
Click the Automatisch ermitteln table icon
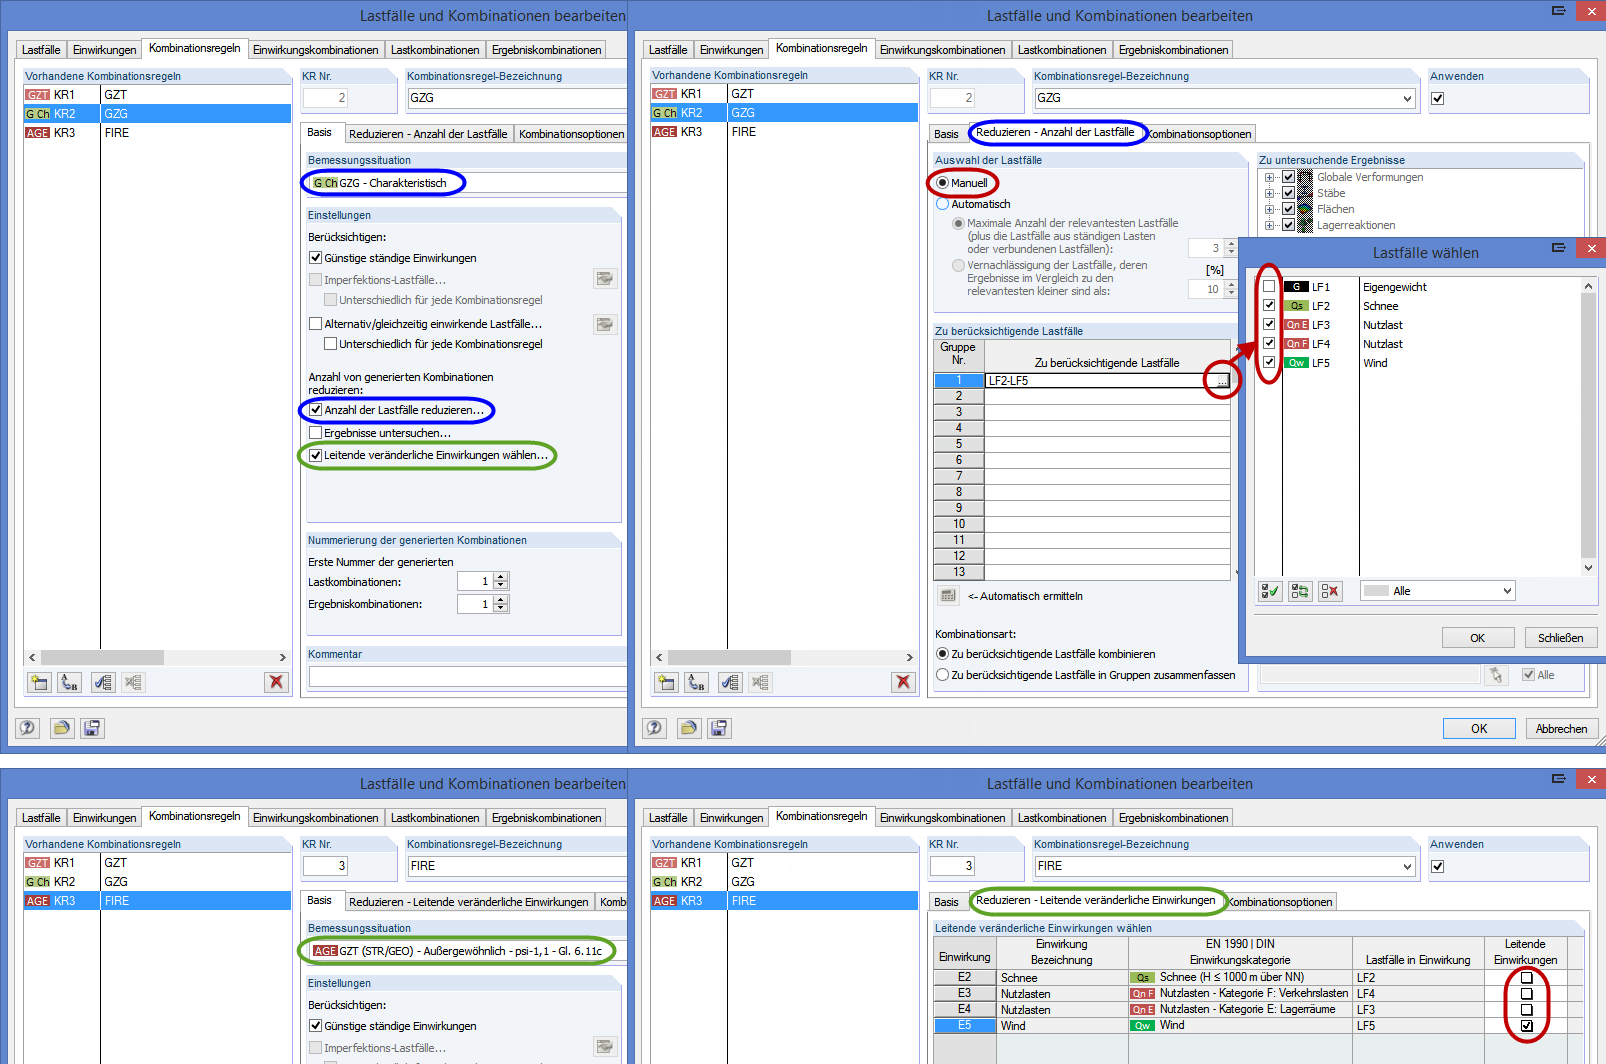coord(948,596)
